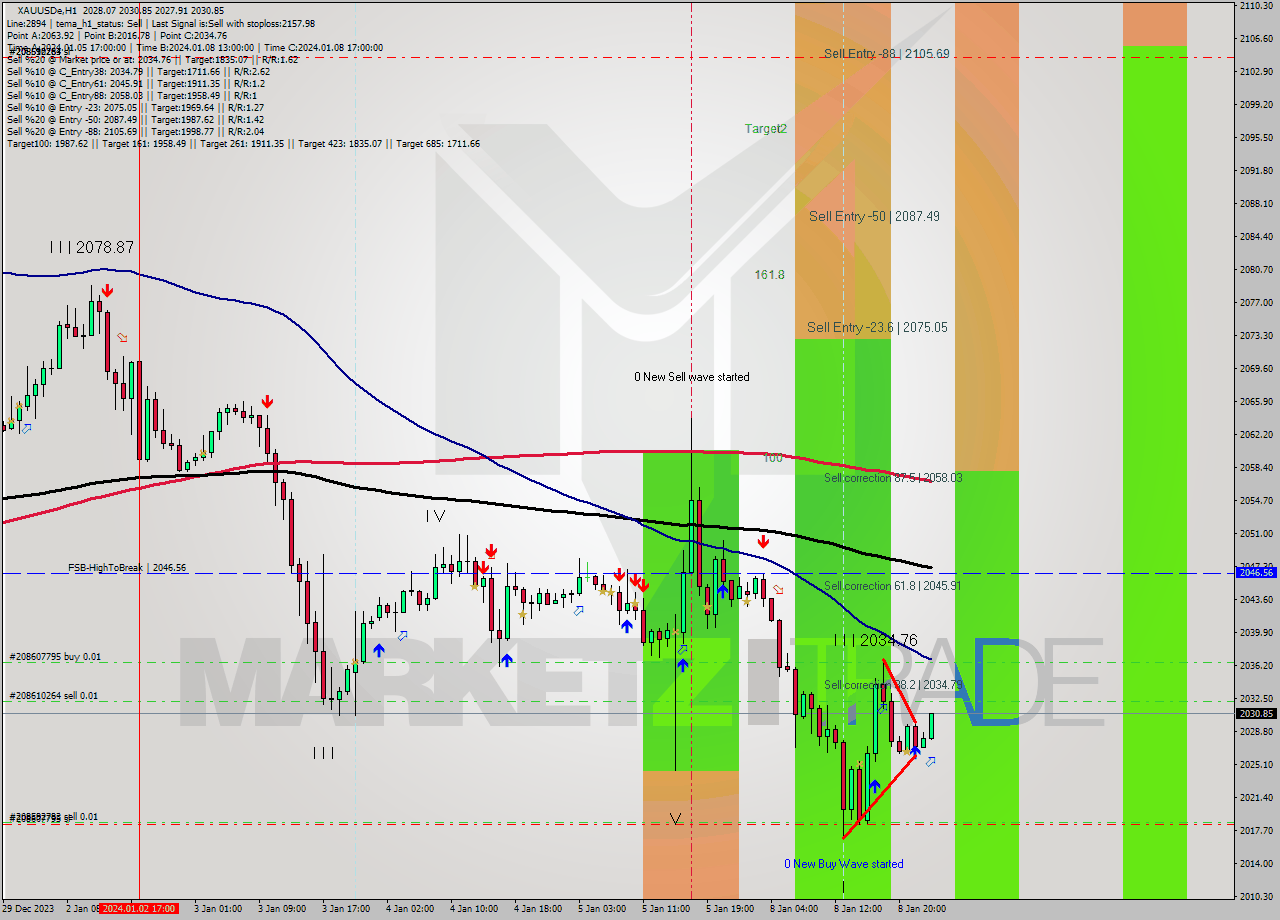
Task: Click the Sell %10 @ C_Entry38 line
Action: tap(138, 71)
